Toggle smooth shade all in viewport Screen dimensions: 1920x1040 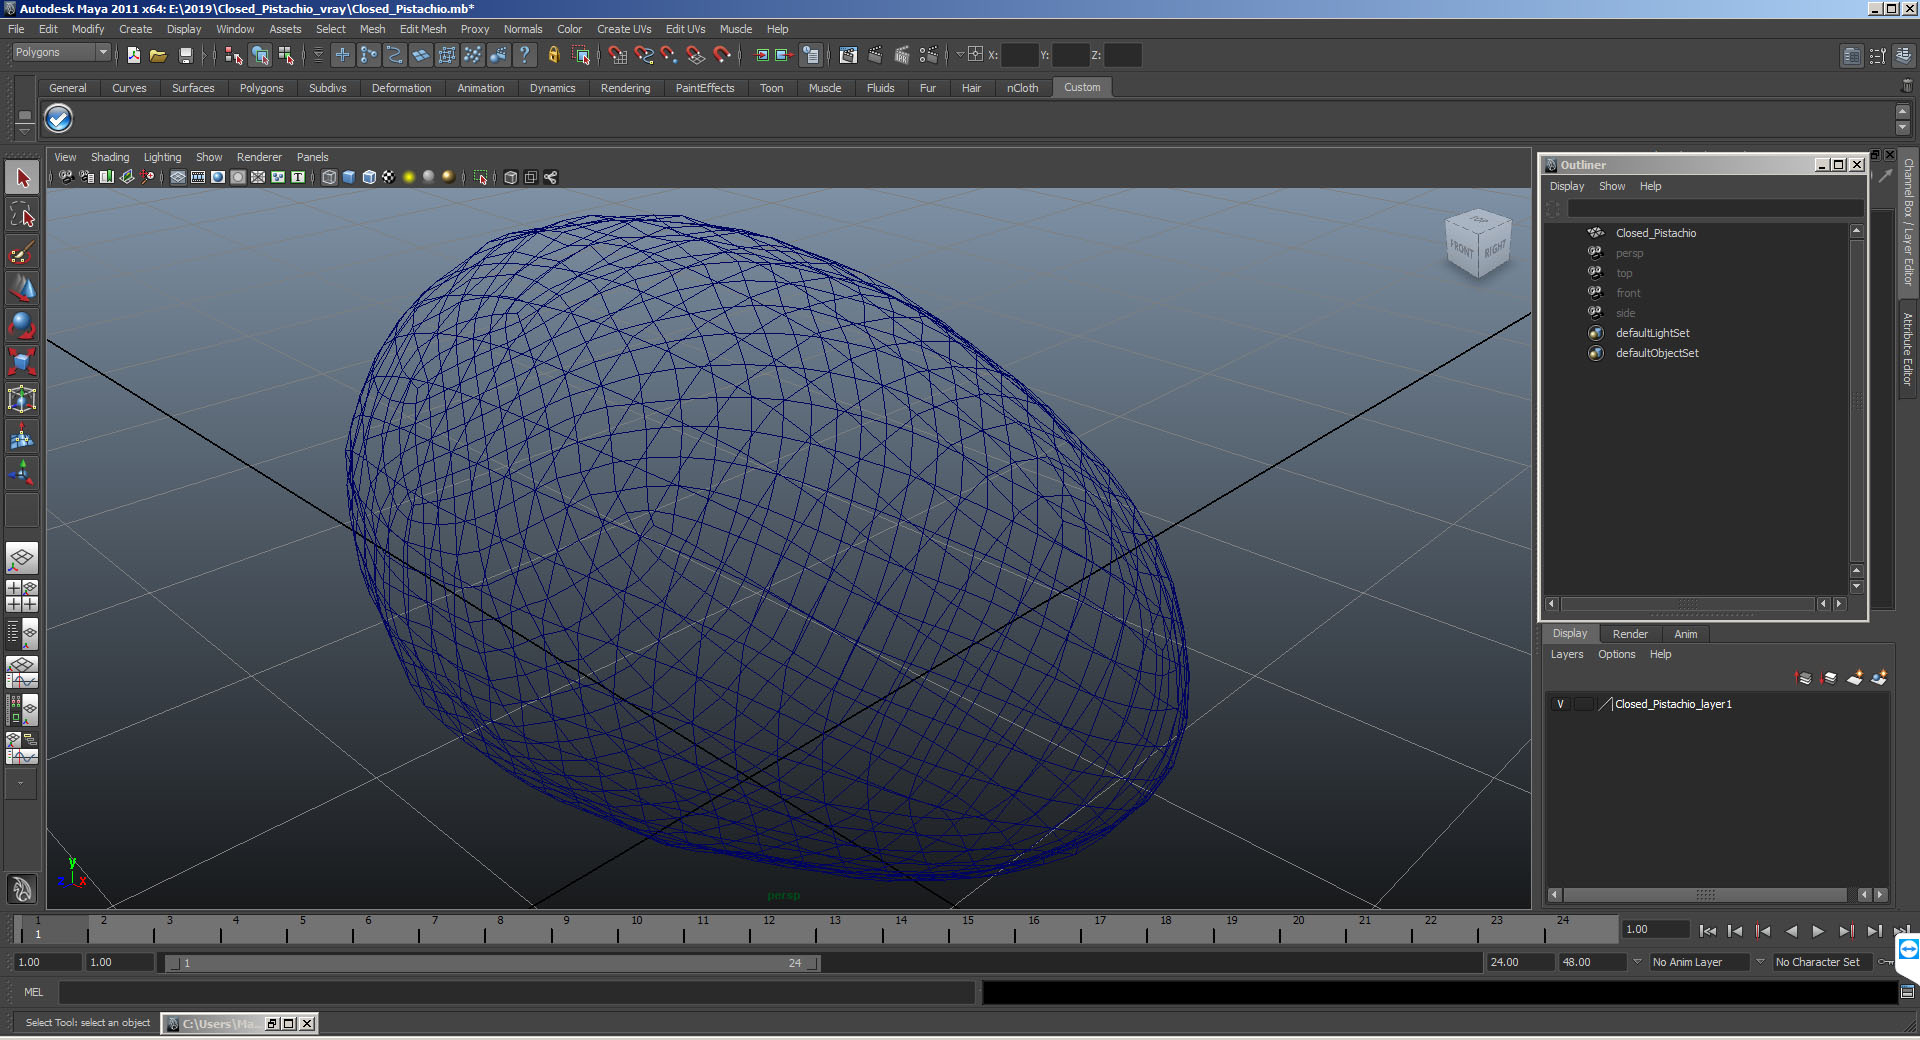pyautogui.click(x=349, y=177)
